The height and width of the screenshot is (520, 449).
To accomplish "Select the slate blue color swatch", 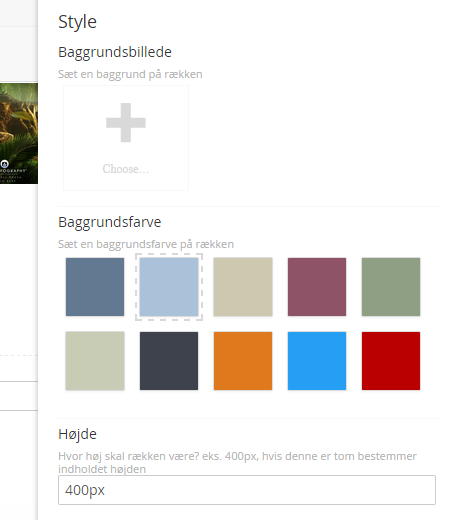I will 95,287.
